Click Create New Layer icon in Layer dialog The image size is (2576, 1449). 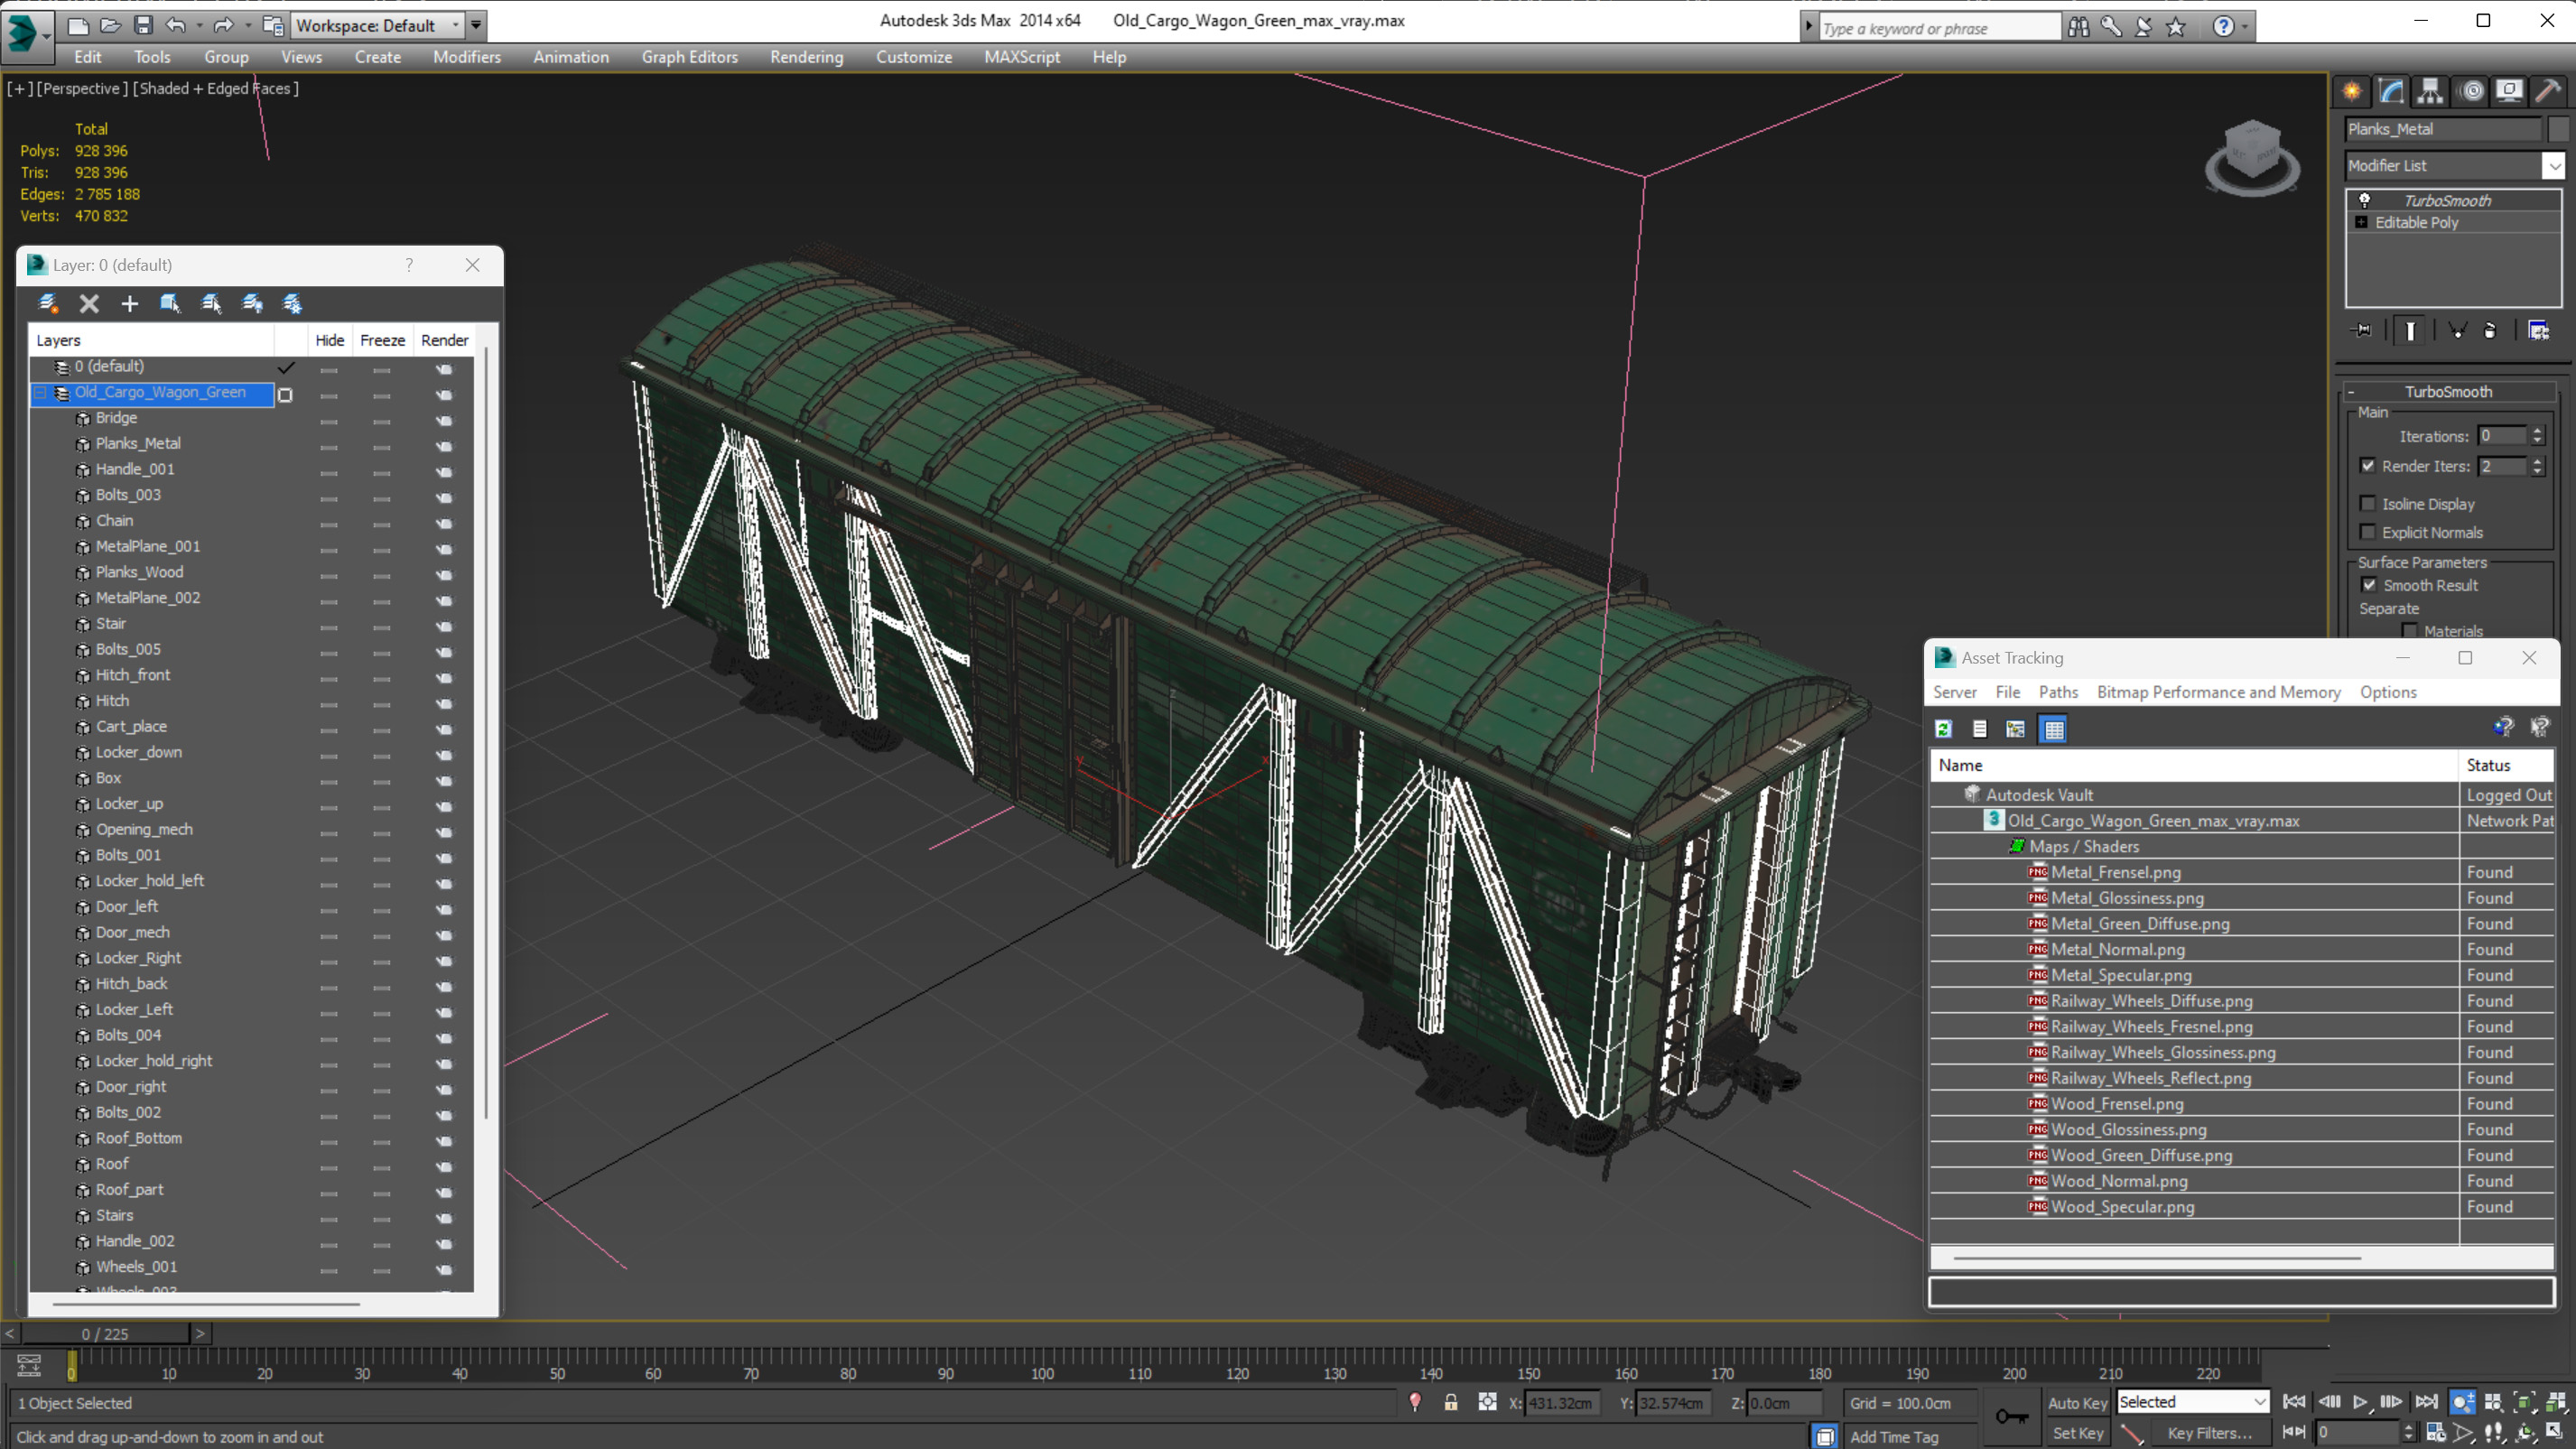click(x=47, y=303)
